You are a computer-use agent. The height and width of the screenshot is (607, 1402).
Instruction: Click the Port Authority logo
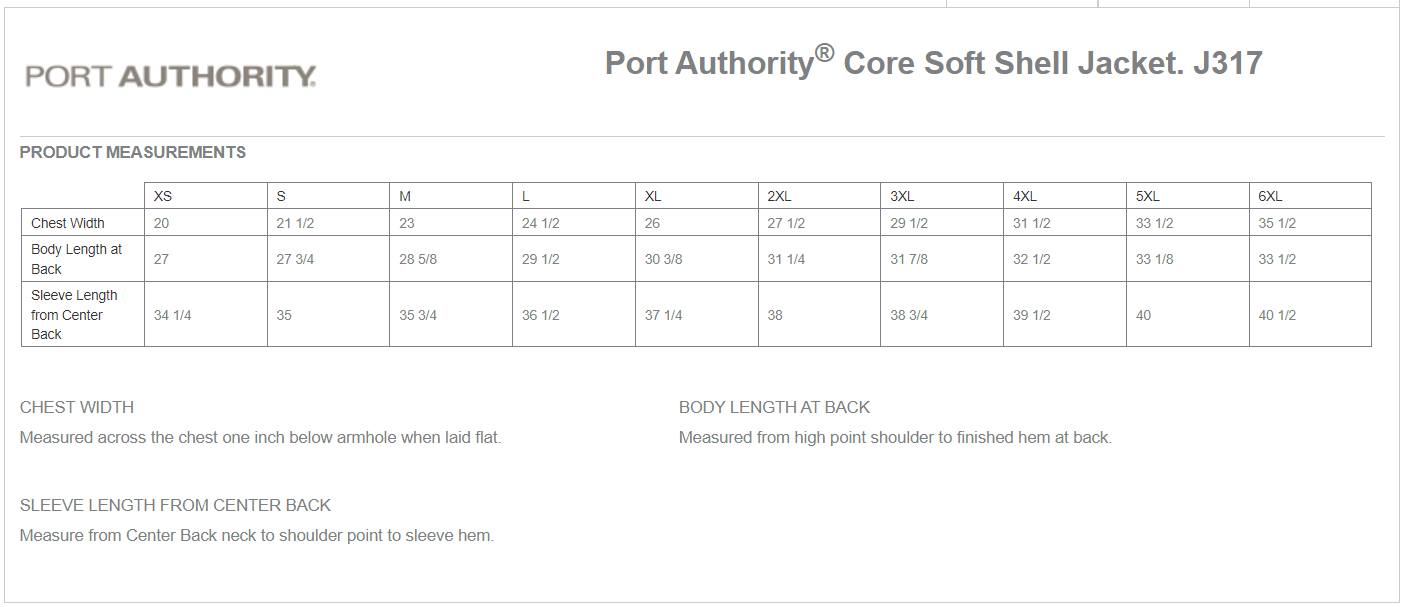(171, 76)
